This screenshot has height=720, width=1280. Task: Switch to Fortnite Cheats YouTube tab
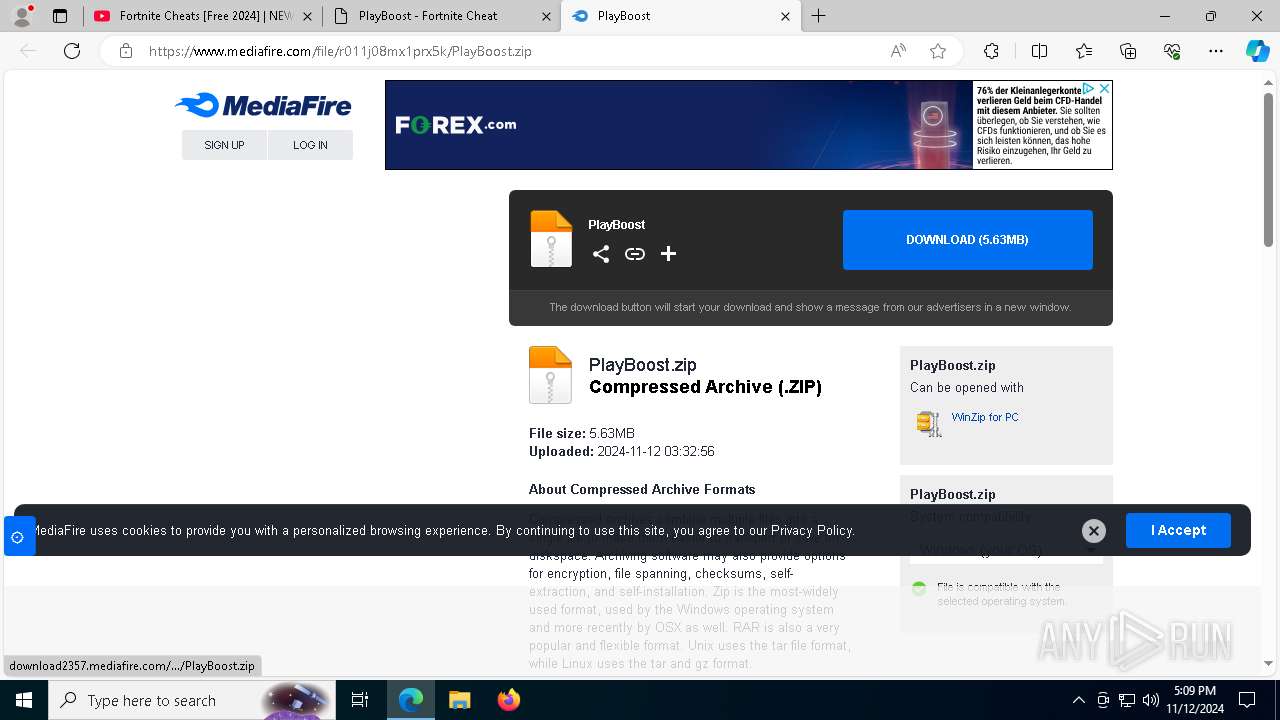203,16
